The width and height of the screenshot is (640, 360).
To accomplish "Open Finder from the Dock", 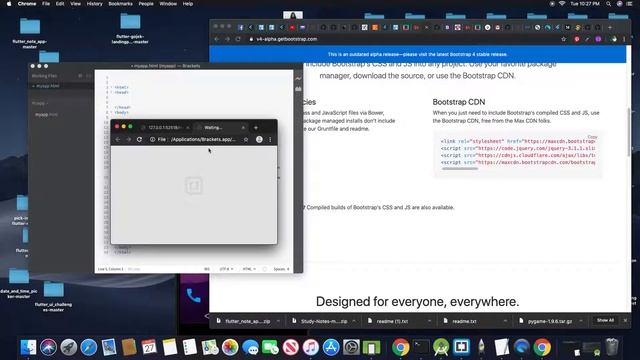I will pos(28,347).
